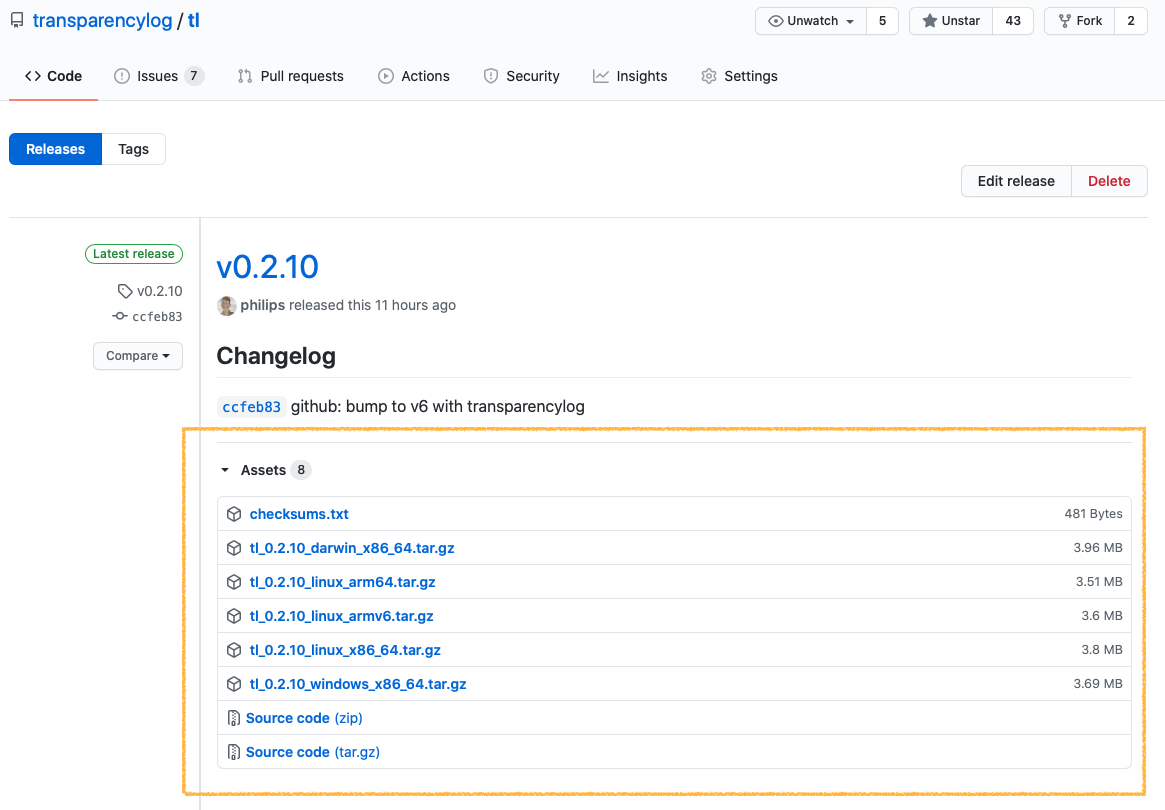Click the zip file icon beside Source code (zip)
1165x810 pixels.
coord(233,719)
